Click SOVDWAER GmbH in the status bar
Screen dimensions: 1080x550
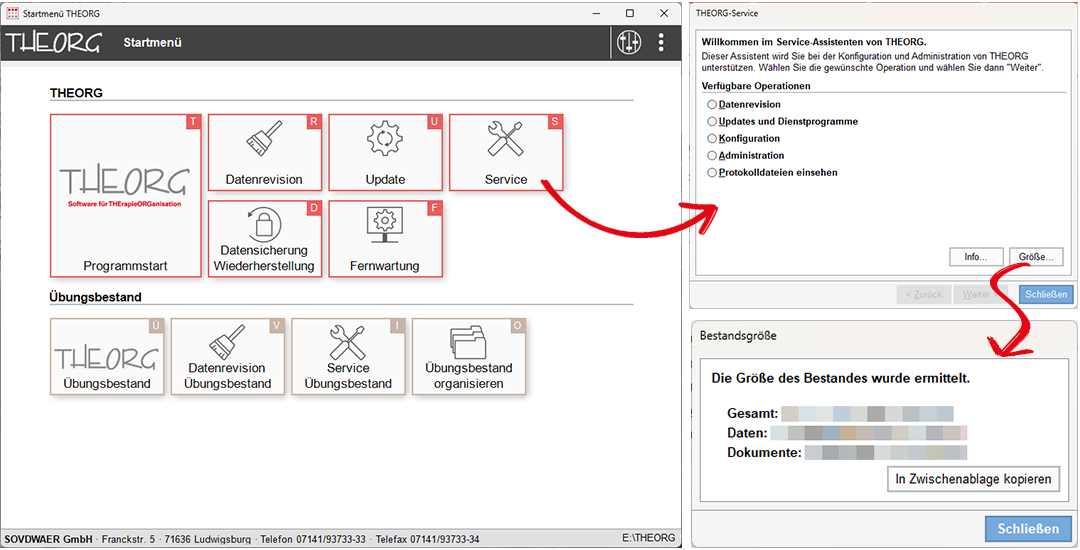(x=48, y=539)
